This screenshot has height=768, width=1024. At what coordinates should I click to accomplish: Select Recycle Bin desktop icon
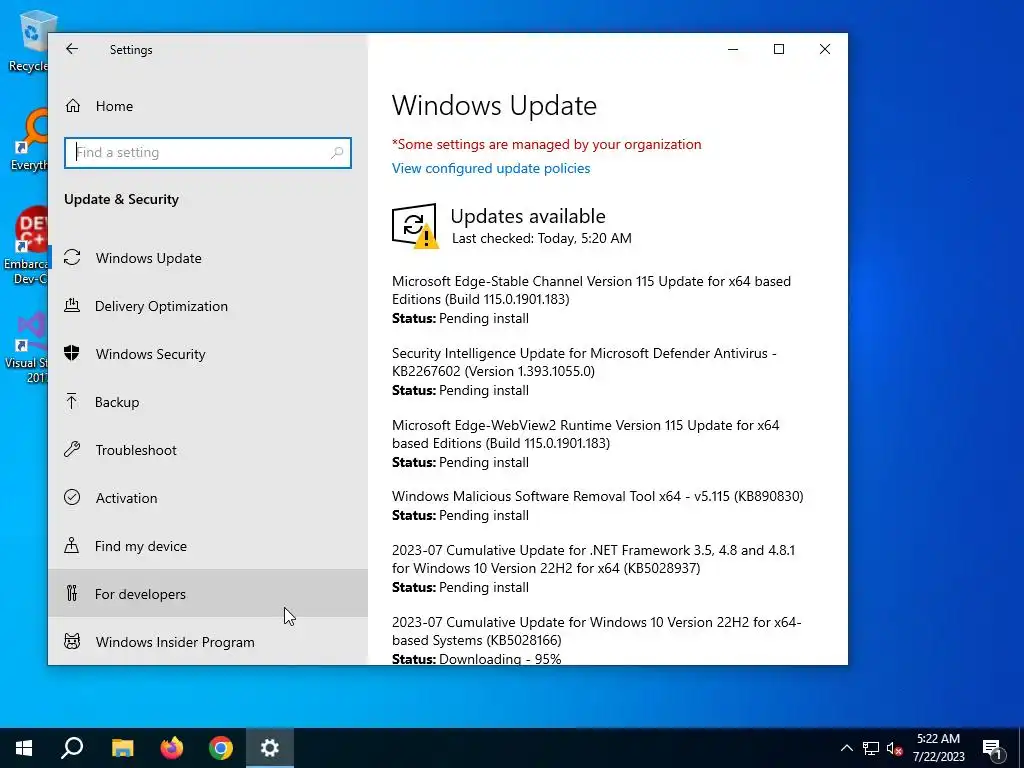(x=28, y=42)
